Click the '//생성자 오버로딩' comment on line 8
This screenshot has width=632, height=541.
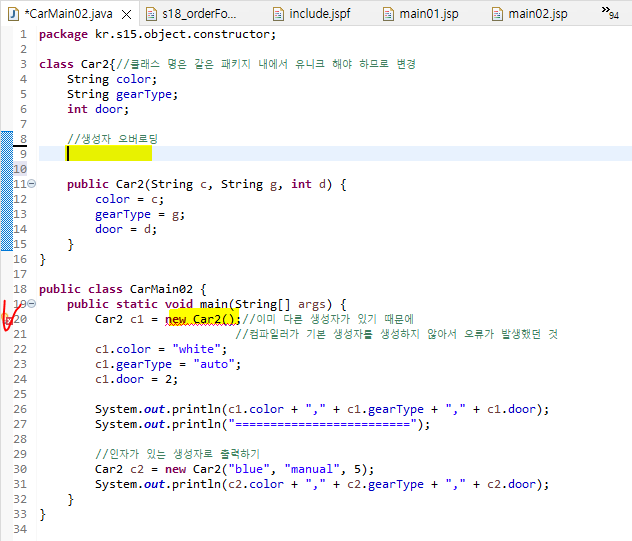(112, 139)
